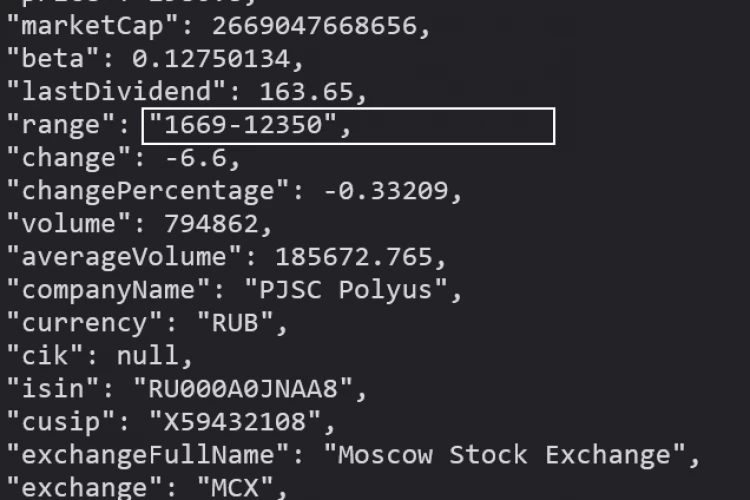The height and width of the screenshot is (500, 750).
Task: Click the volume value 794862
Action: pos(211,224)
